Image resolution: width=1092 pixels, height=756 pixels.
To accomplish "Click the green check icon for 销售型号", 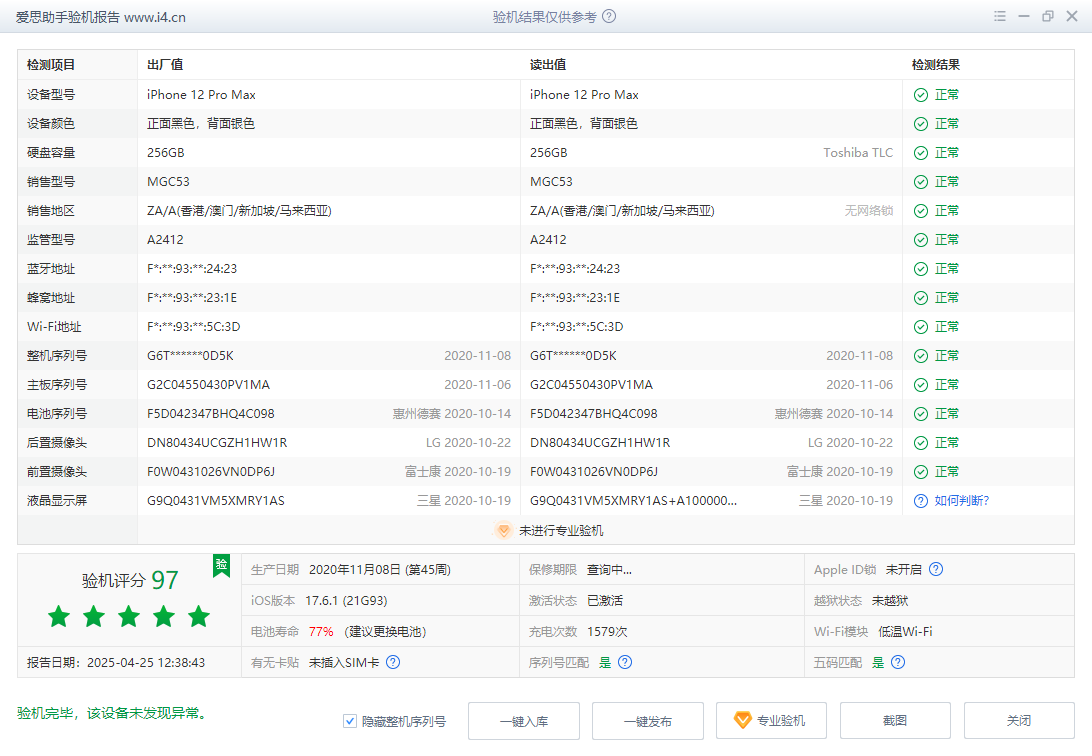I will point(921,182).
